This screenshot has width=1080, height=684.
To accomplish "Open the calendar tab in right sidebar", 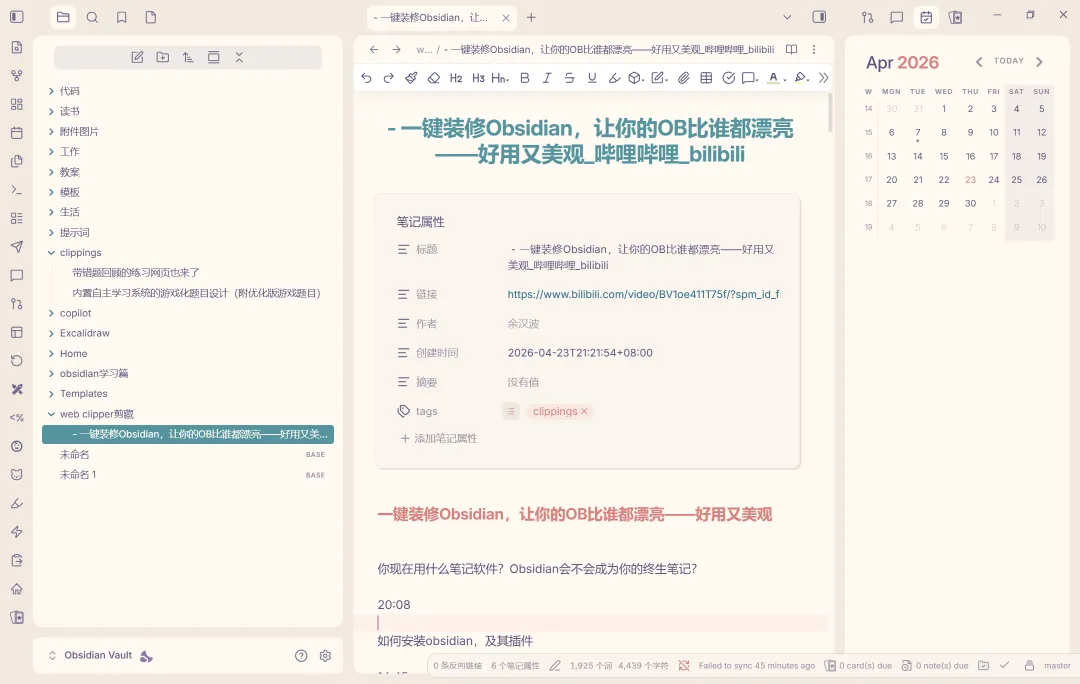I will pos(926,17).
